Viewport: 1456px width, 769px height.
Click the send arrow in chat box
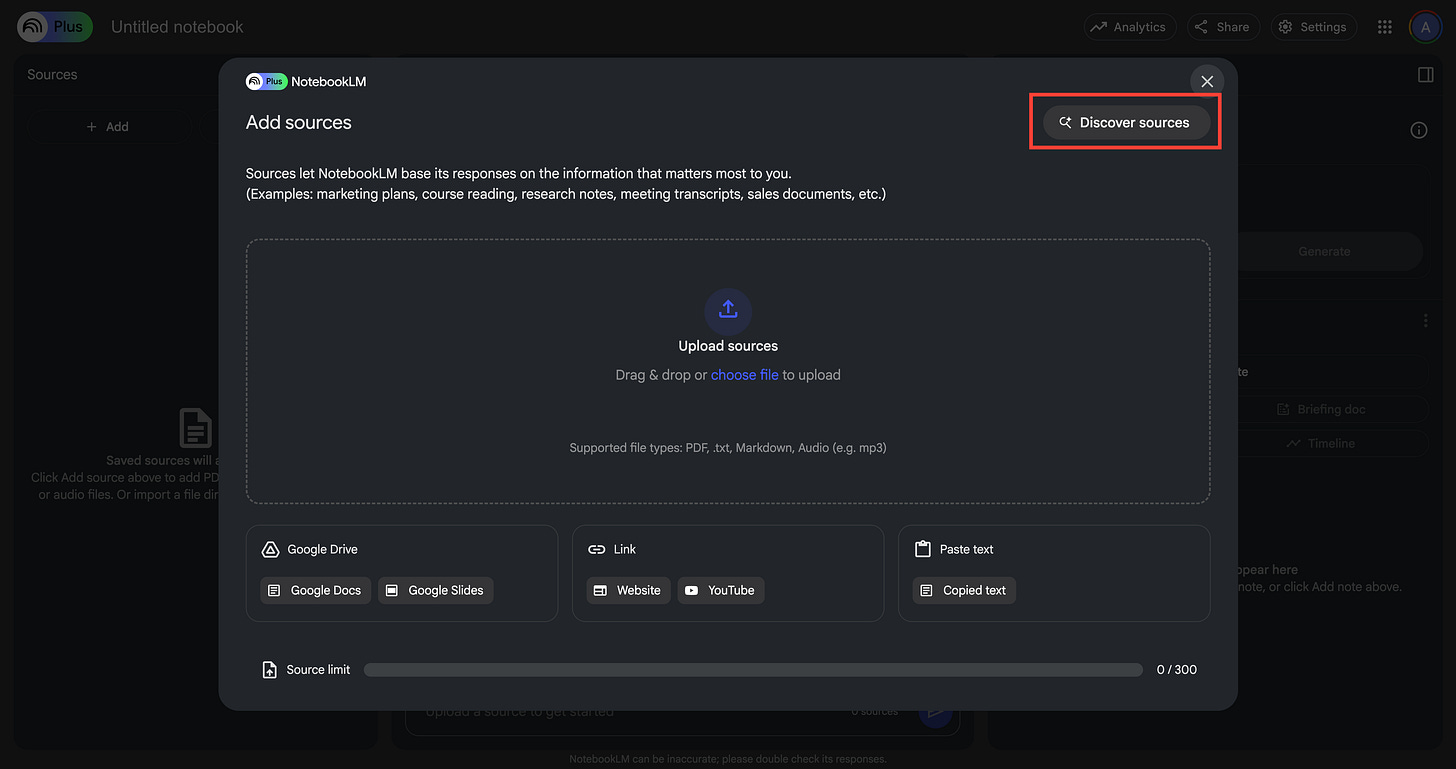pyautogui.click(x=936, y=711)
